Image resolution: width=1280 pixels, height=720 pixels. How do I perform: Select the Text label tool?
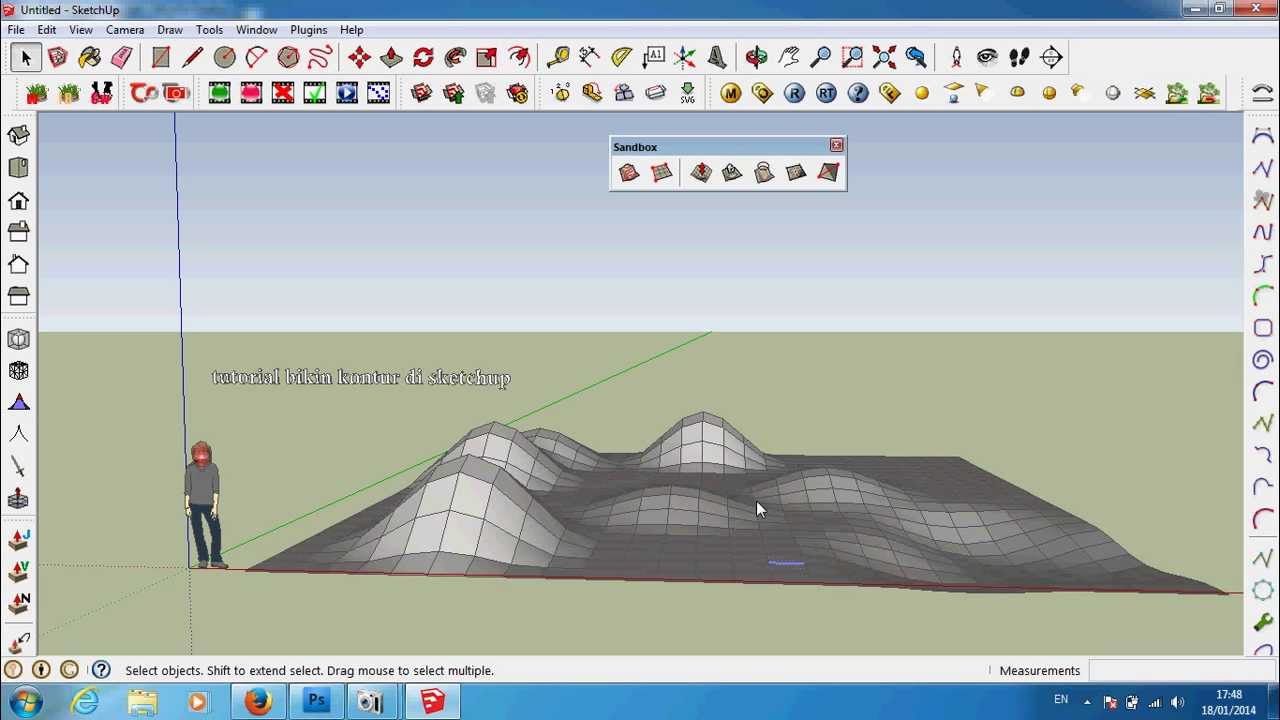(x=654, y=58)
